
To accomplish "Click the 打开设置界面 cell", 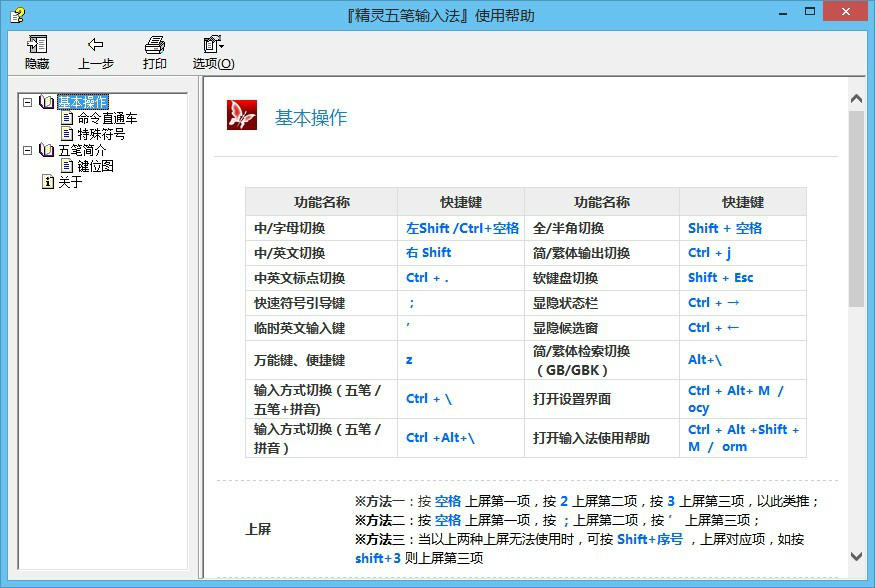I will coord(602,399).
